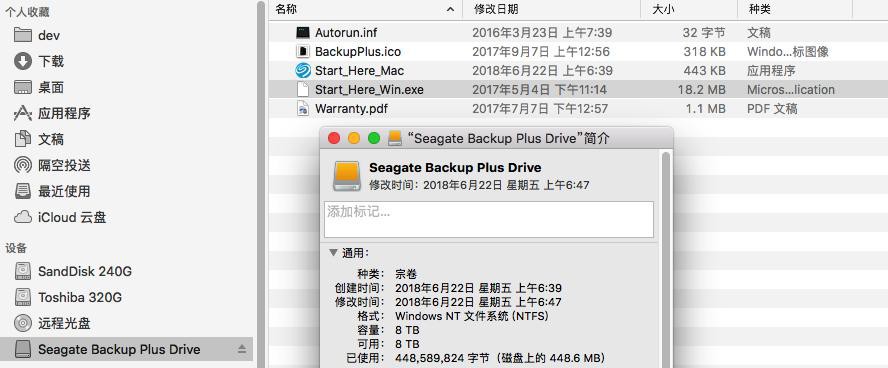Click the Warranty.pdf file icon
Image resolution: width=888 pixels, height=368 pixels.
(303, 108)
